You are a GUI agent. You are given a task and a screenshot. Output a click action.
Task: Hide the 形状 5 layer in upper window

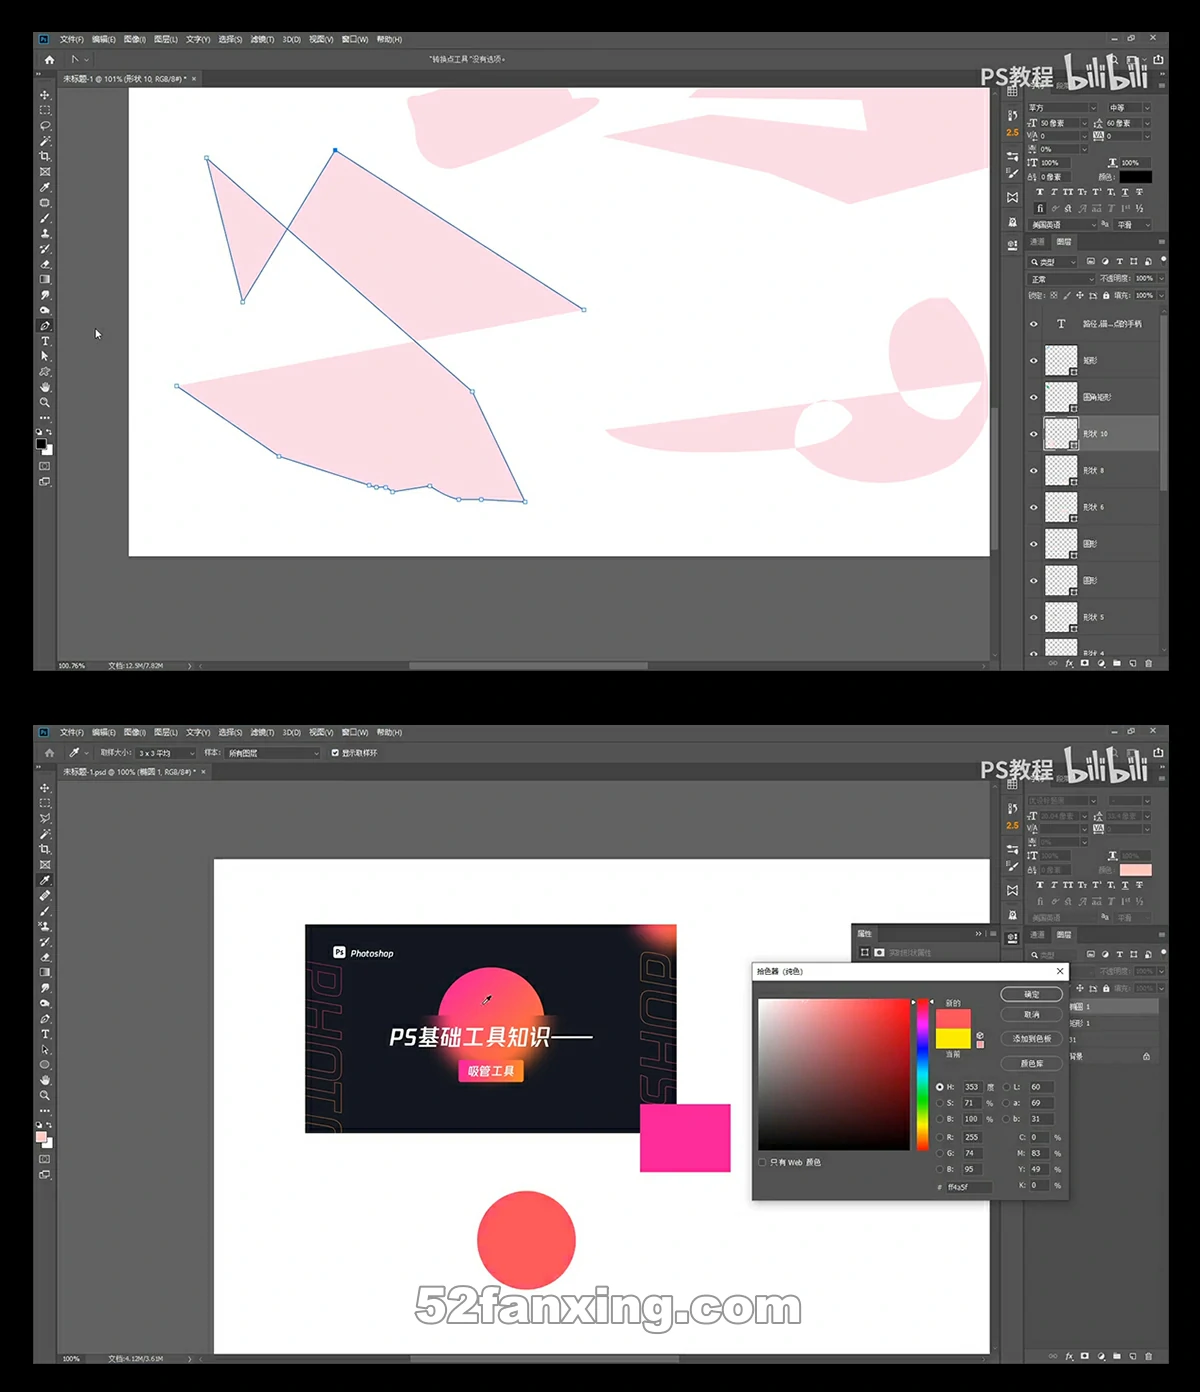pyautogui.click(x=1034, y=617)
